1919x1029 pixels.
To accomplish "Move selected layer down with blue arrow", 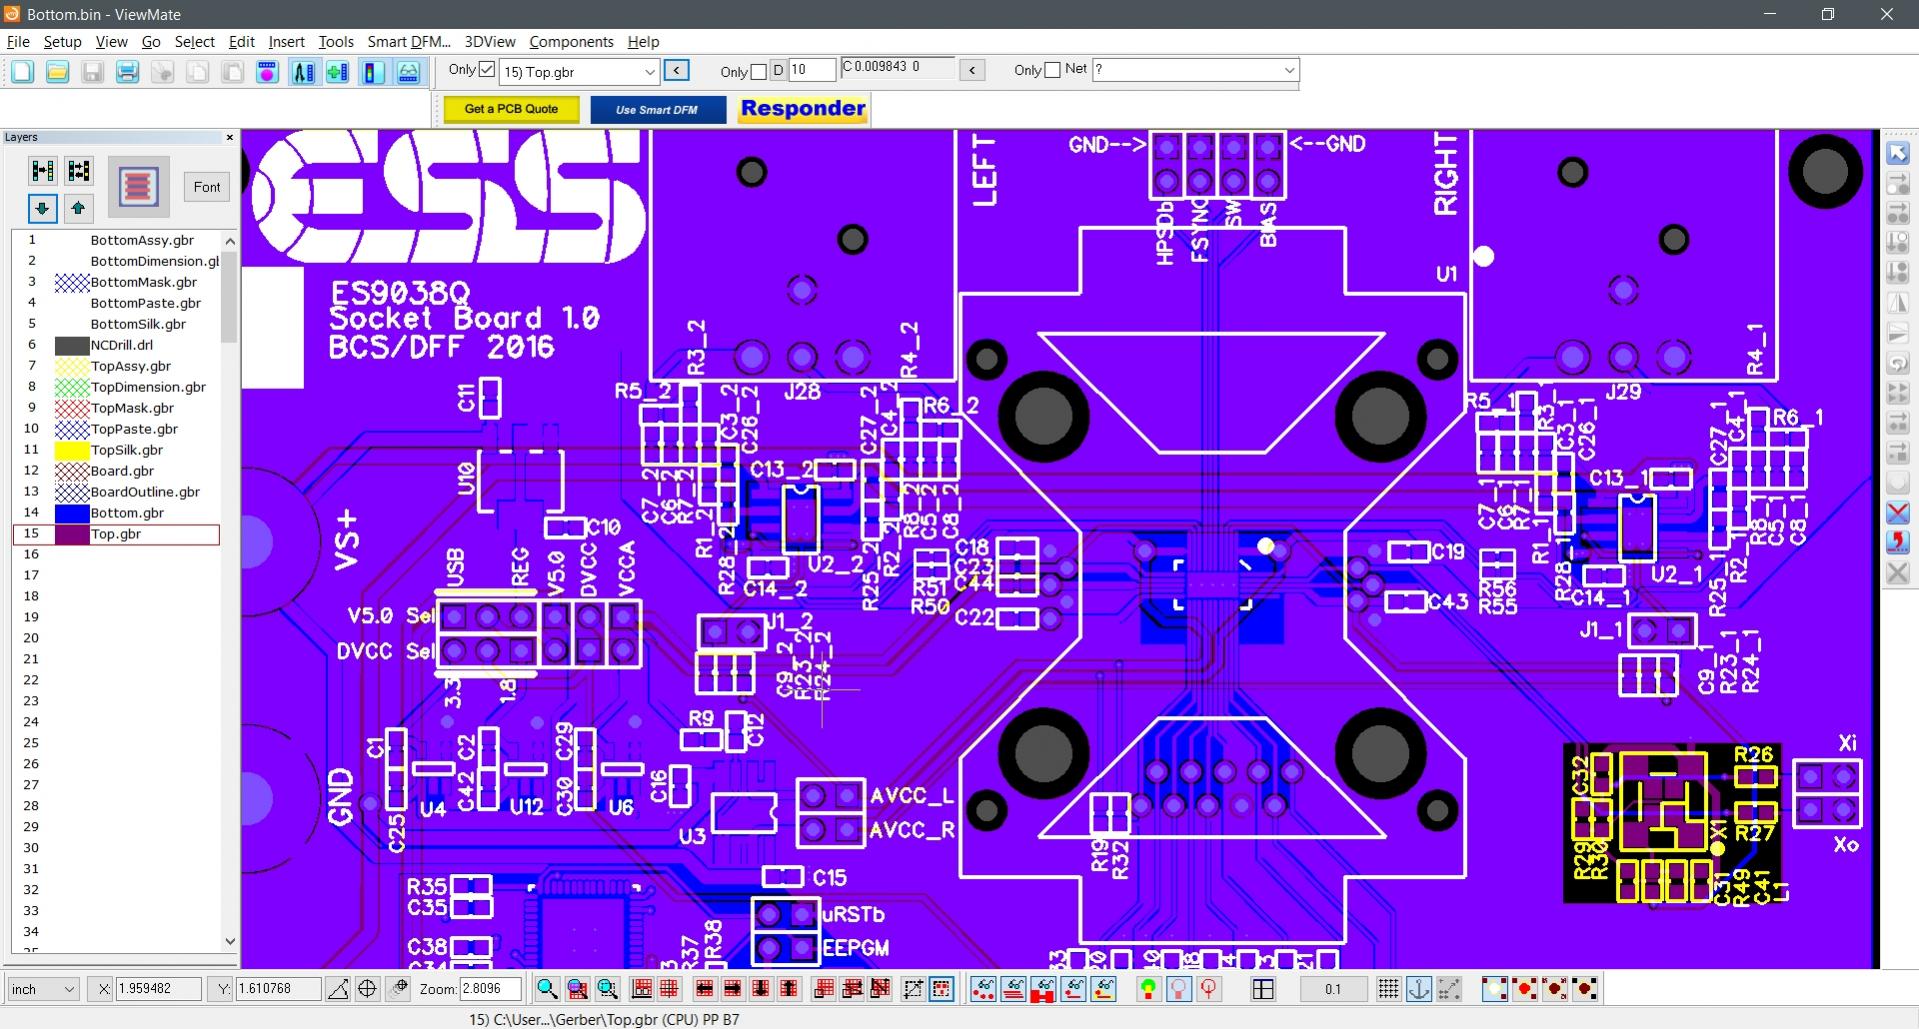I will pyautogui.click(x=42, y=208).
